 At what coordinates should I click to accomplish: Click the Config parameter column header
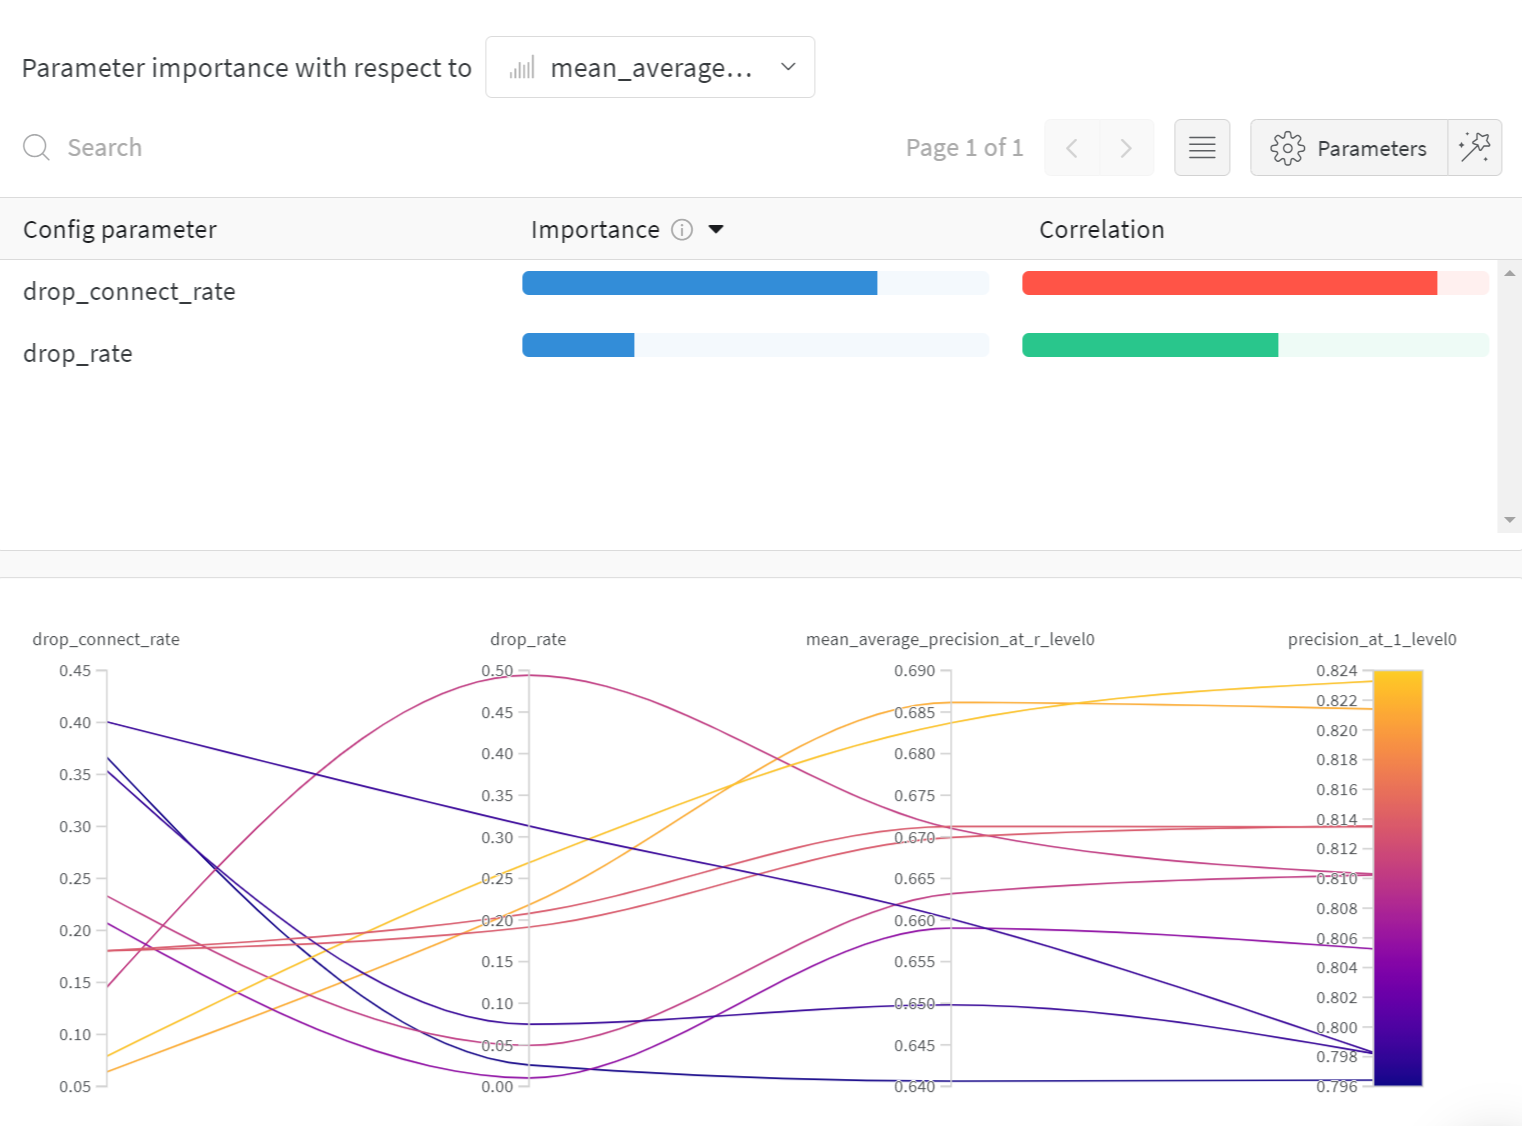(120, 230)
